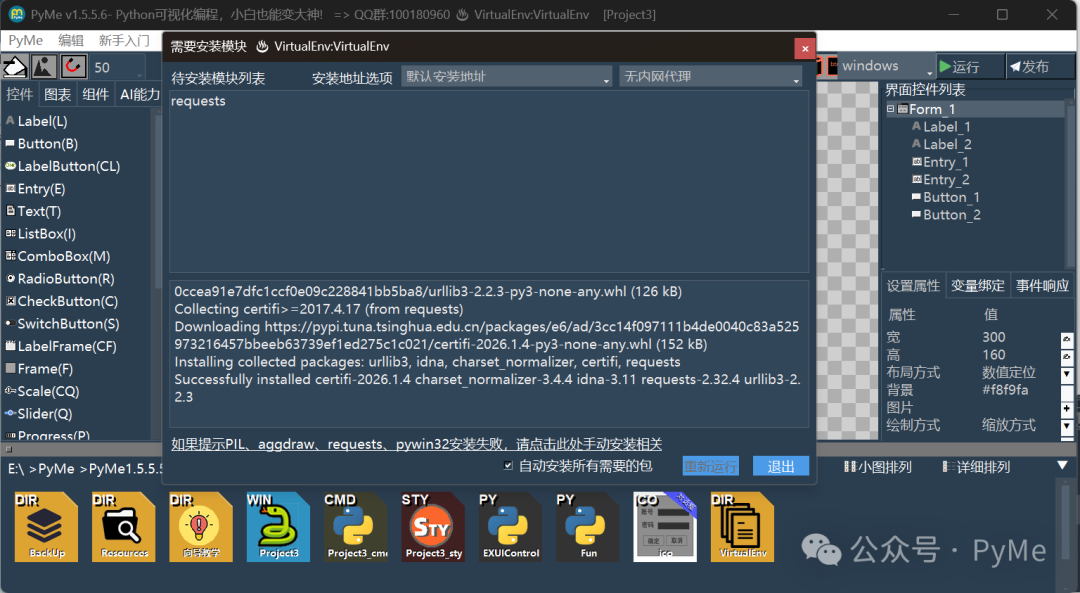Switch to 设置属性 tab
Image resolution: width=1080 pixels, height=593 pixels.
tap(913, 286)
